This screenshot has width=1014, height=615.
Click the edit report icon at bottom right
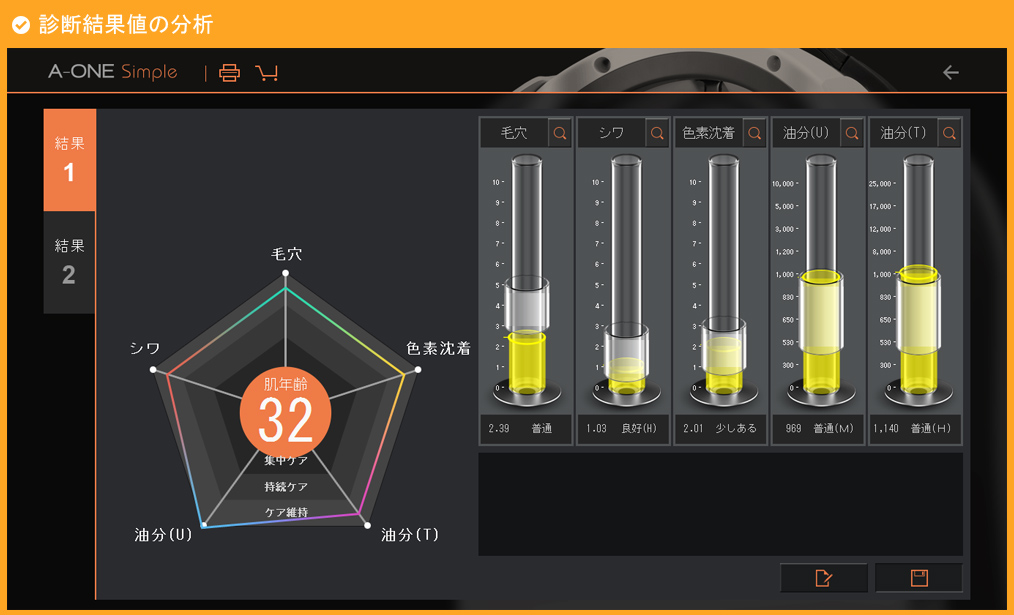tap(823, 577)
